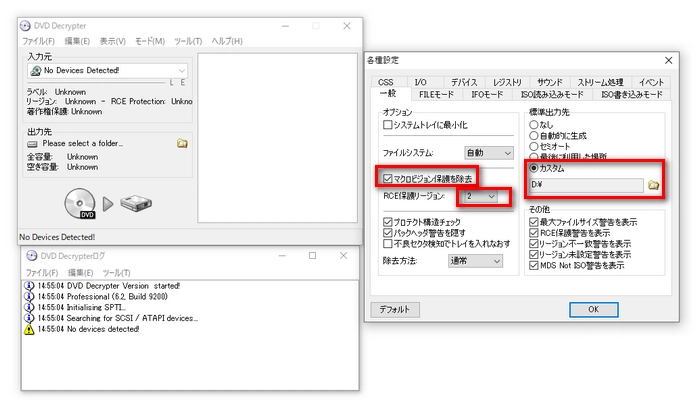This screenshot has height=411, width=700.
Task: Toggle MDS Not ISO警告を表示 checkbox
Action: pos(533,266)
